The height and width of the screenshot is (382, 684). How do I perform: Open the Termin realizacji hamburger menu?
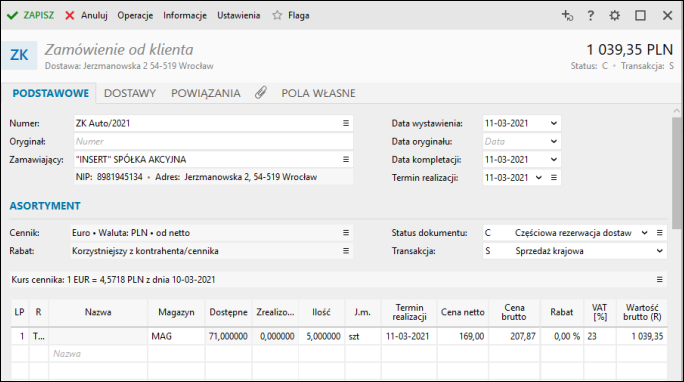[554, 178]
